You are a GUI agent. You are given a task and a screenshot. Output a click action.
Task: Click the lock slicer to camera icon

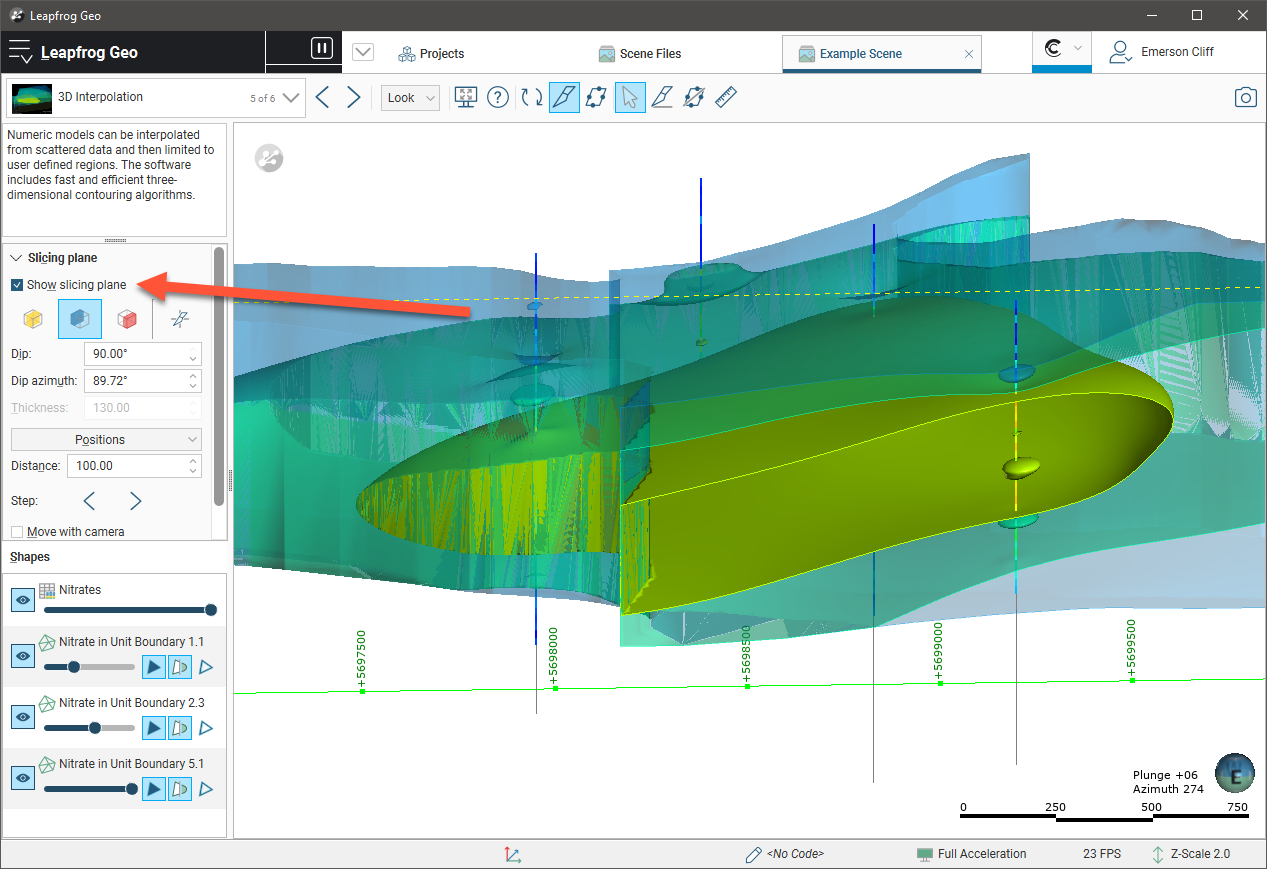pos(179,319)
